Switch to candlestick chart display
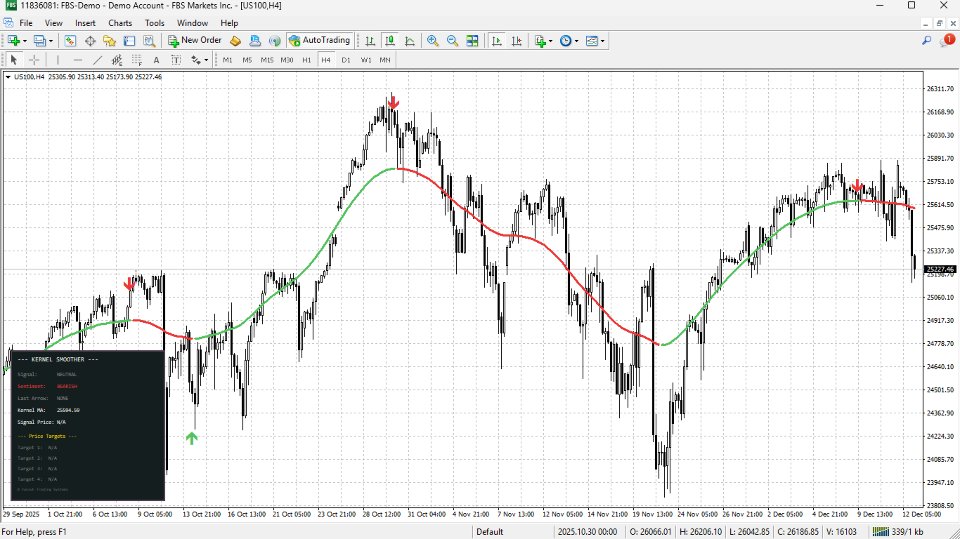The height and width of the screenshot is (539, 960). pyautogui.click(x=390, y=40)
